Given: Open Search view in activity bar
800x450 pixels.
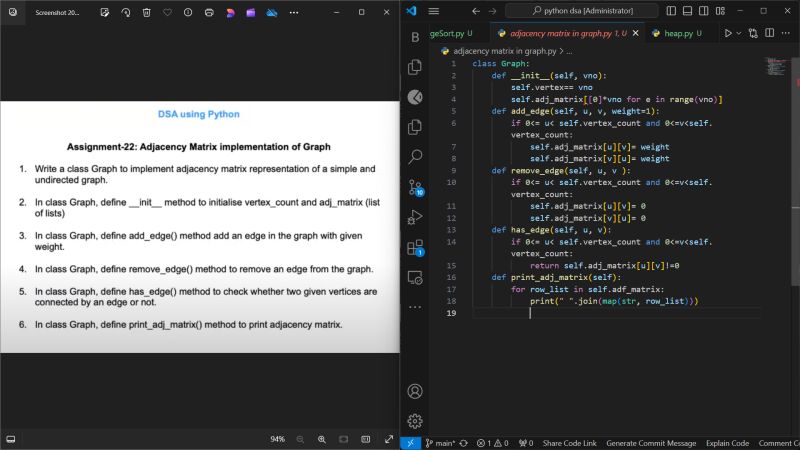Looking at the screenshot, I should click(415, 157).
